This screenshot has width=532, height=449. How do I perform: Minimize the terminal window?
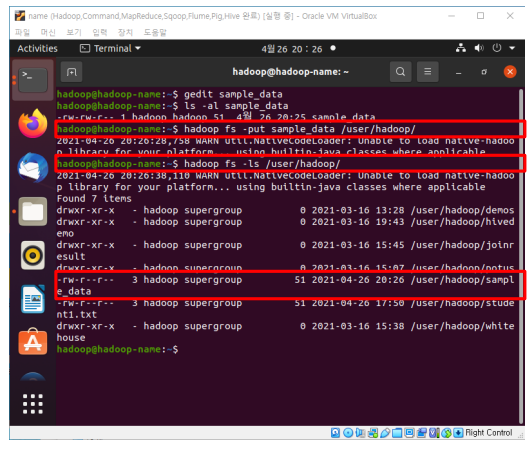tap(458, 72)
